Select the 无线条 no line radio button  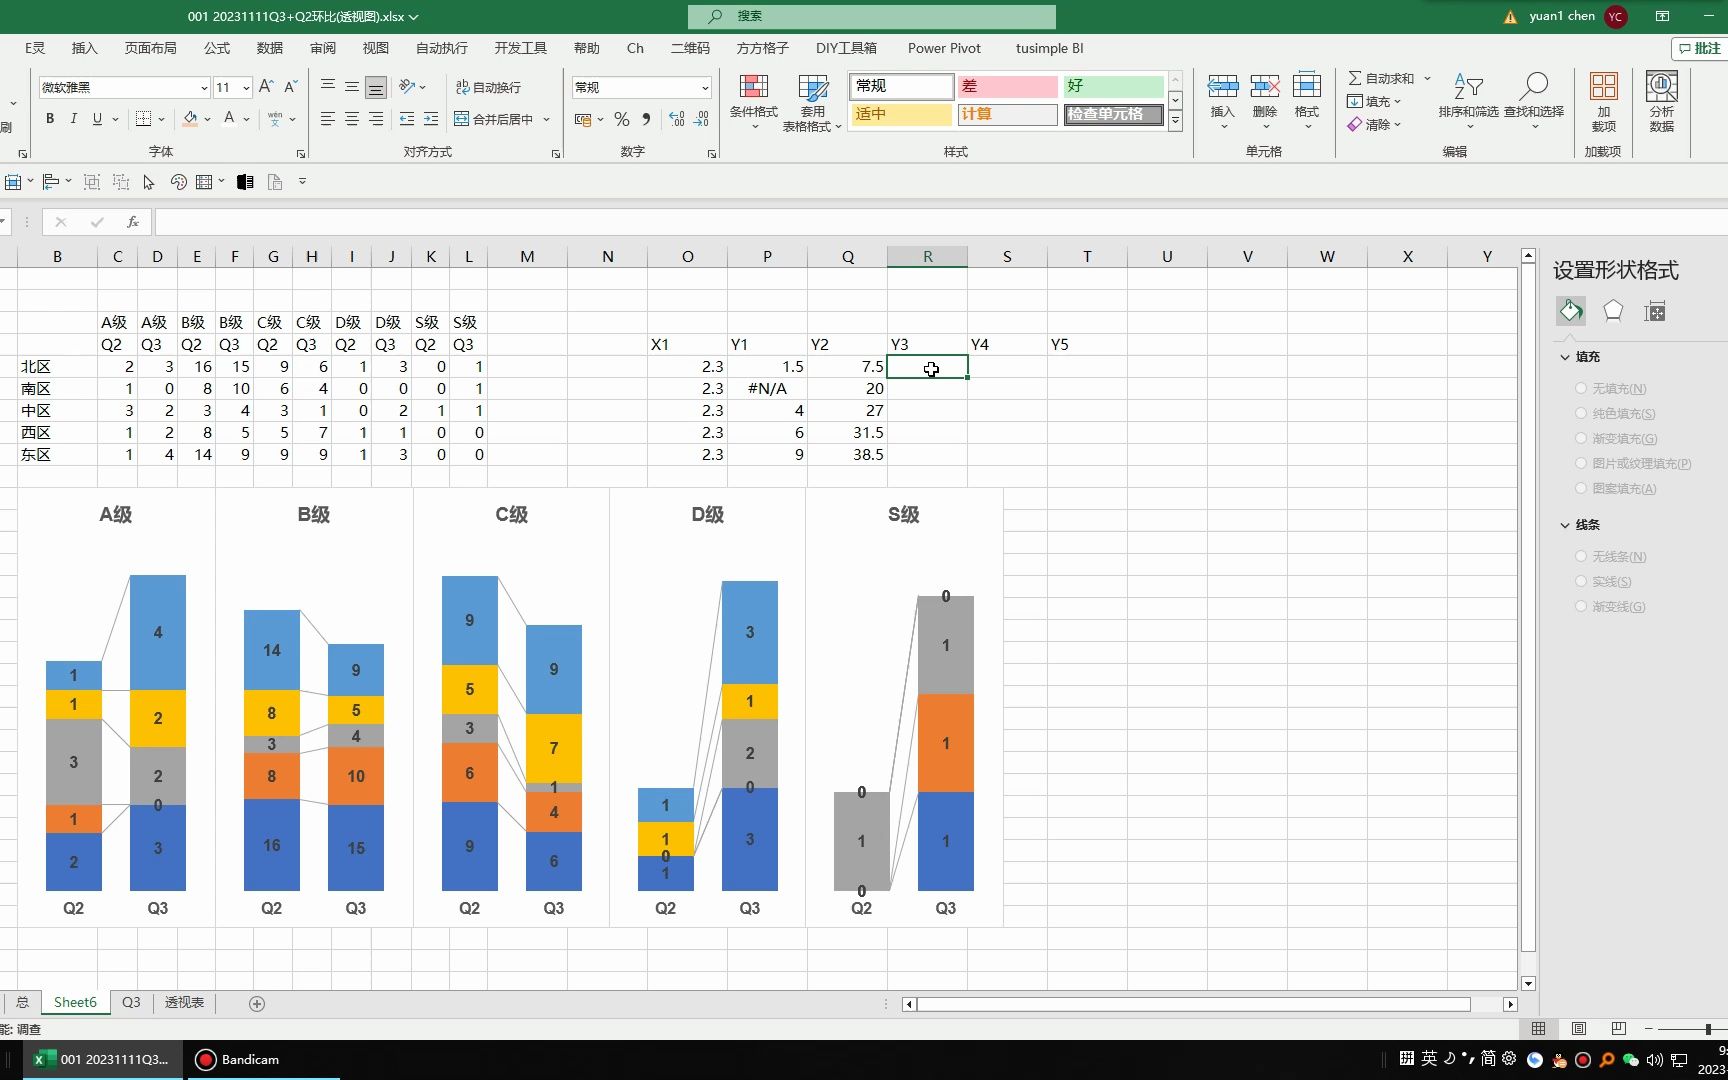[1580, 557]
